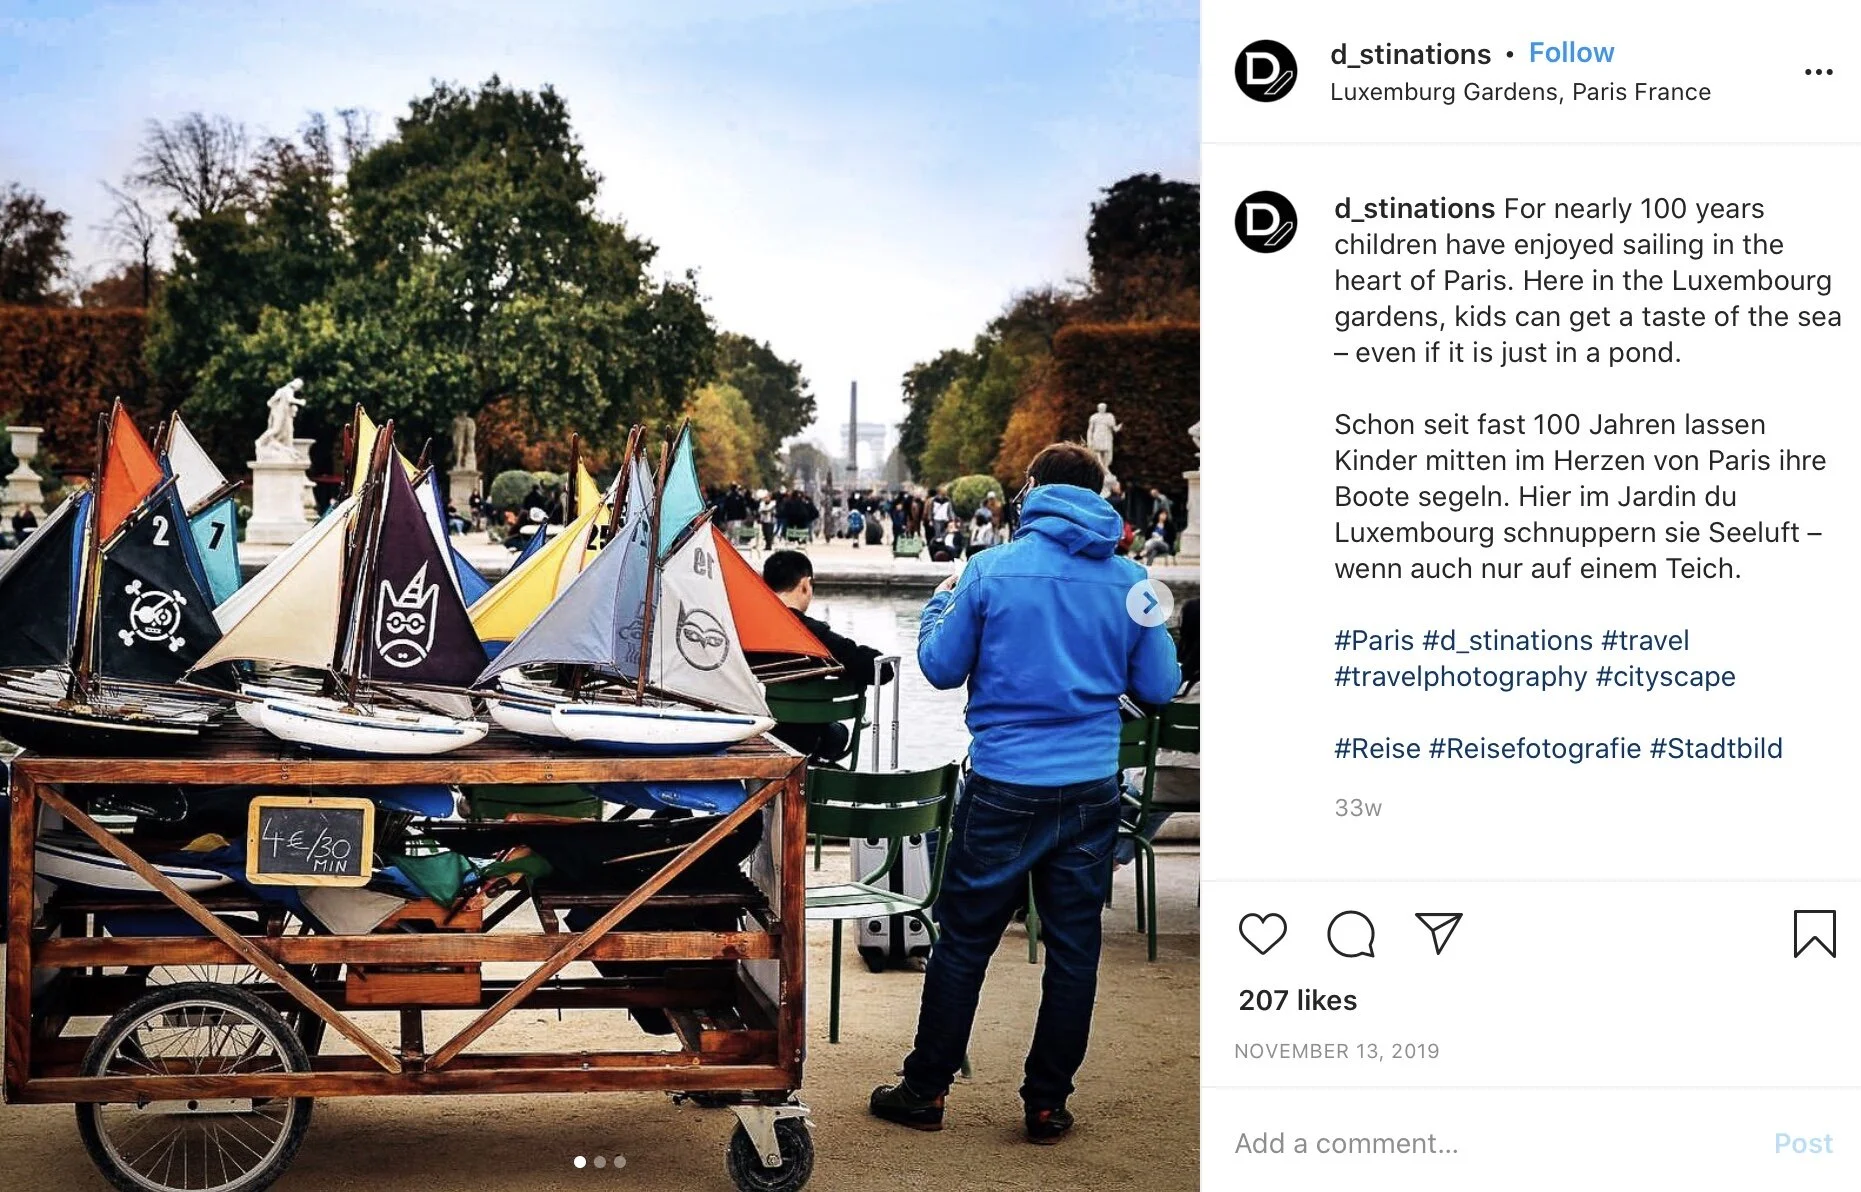Share post using the paper plane icon

[1439, 933]
